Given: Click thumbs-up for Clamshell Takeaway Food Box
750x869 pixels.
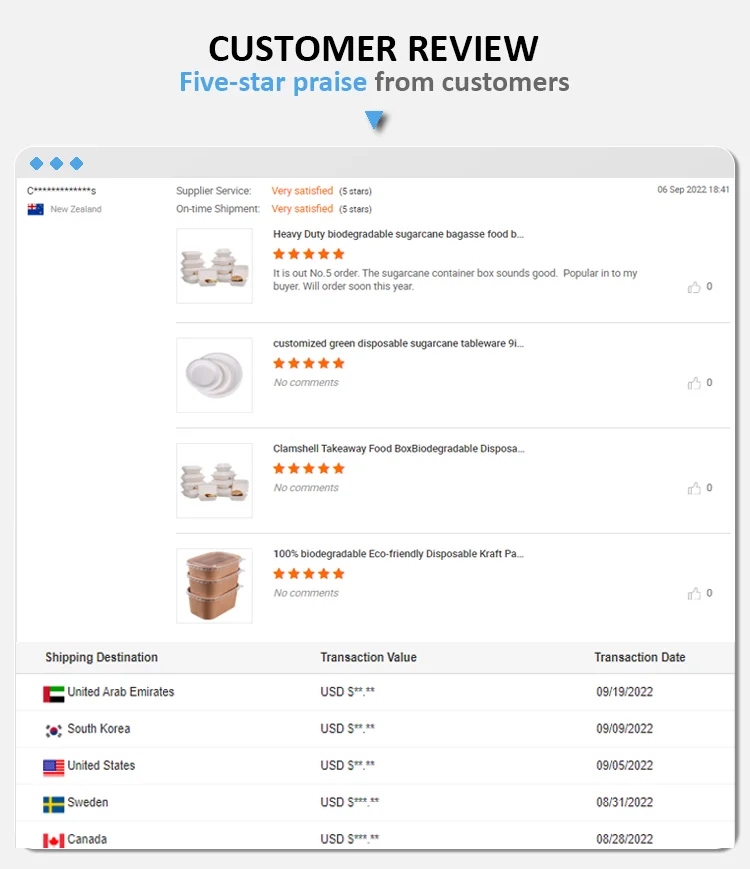Looking at the screenshot, I should (694, 488).
